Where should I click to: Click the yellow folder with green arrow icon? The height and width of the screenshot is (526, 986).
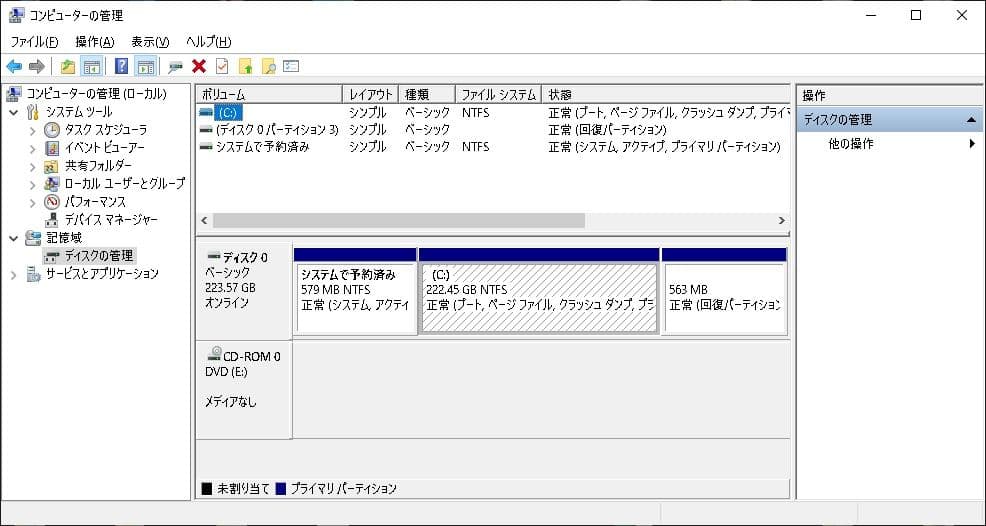245,66
